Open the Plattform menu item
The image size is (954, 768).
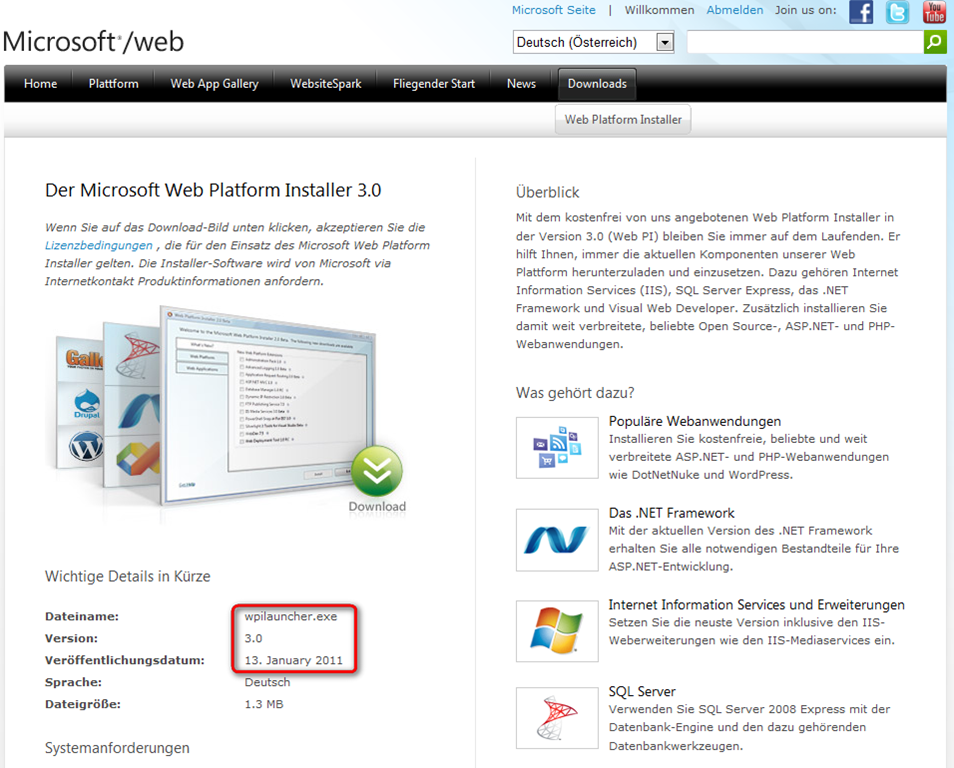click(113, 83)
